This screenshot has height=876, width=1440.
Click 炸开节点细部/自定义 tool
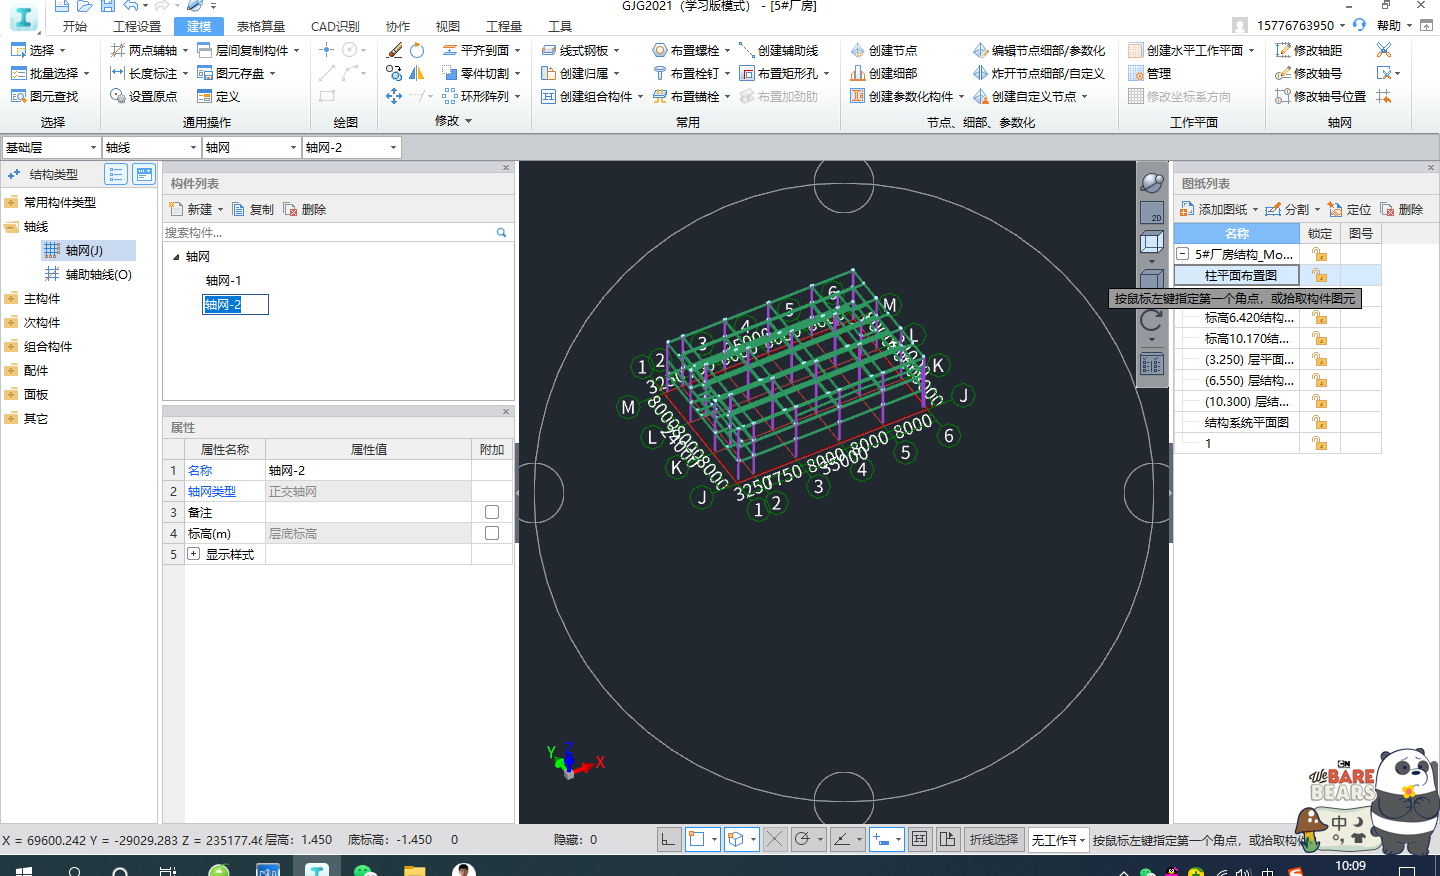point(1039,73)
